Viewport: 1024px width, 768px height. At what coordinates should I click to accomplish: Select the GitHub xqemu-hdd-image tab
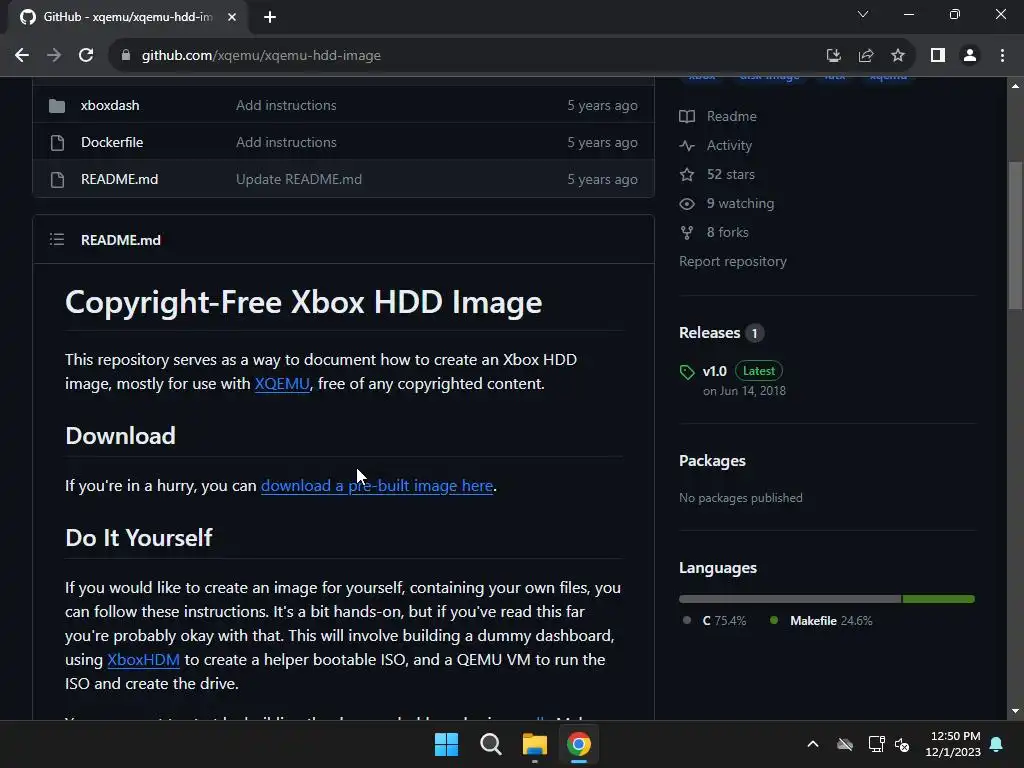tap(127, 17)
